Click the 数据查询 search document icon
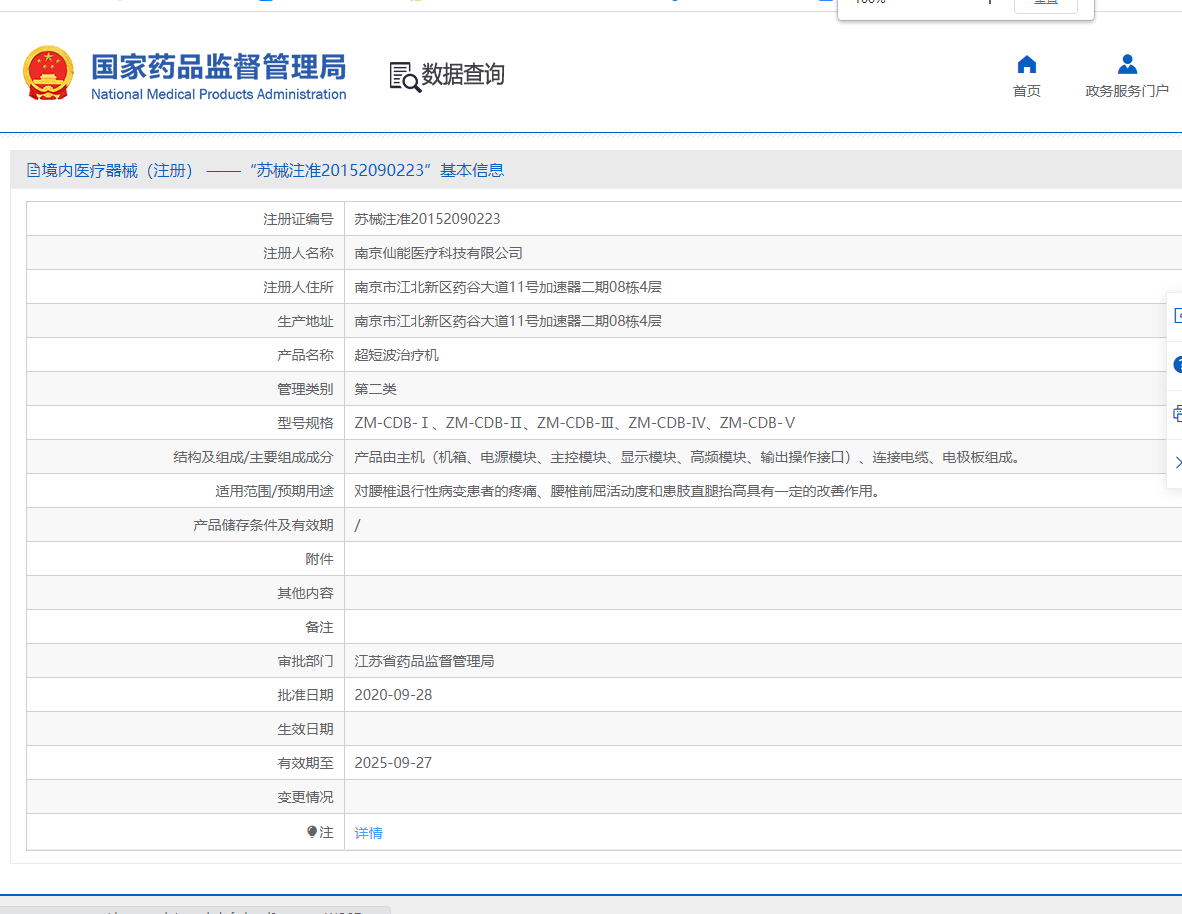 pos(405,77)
